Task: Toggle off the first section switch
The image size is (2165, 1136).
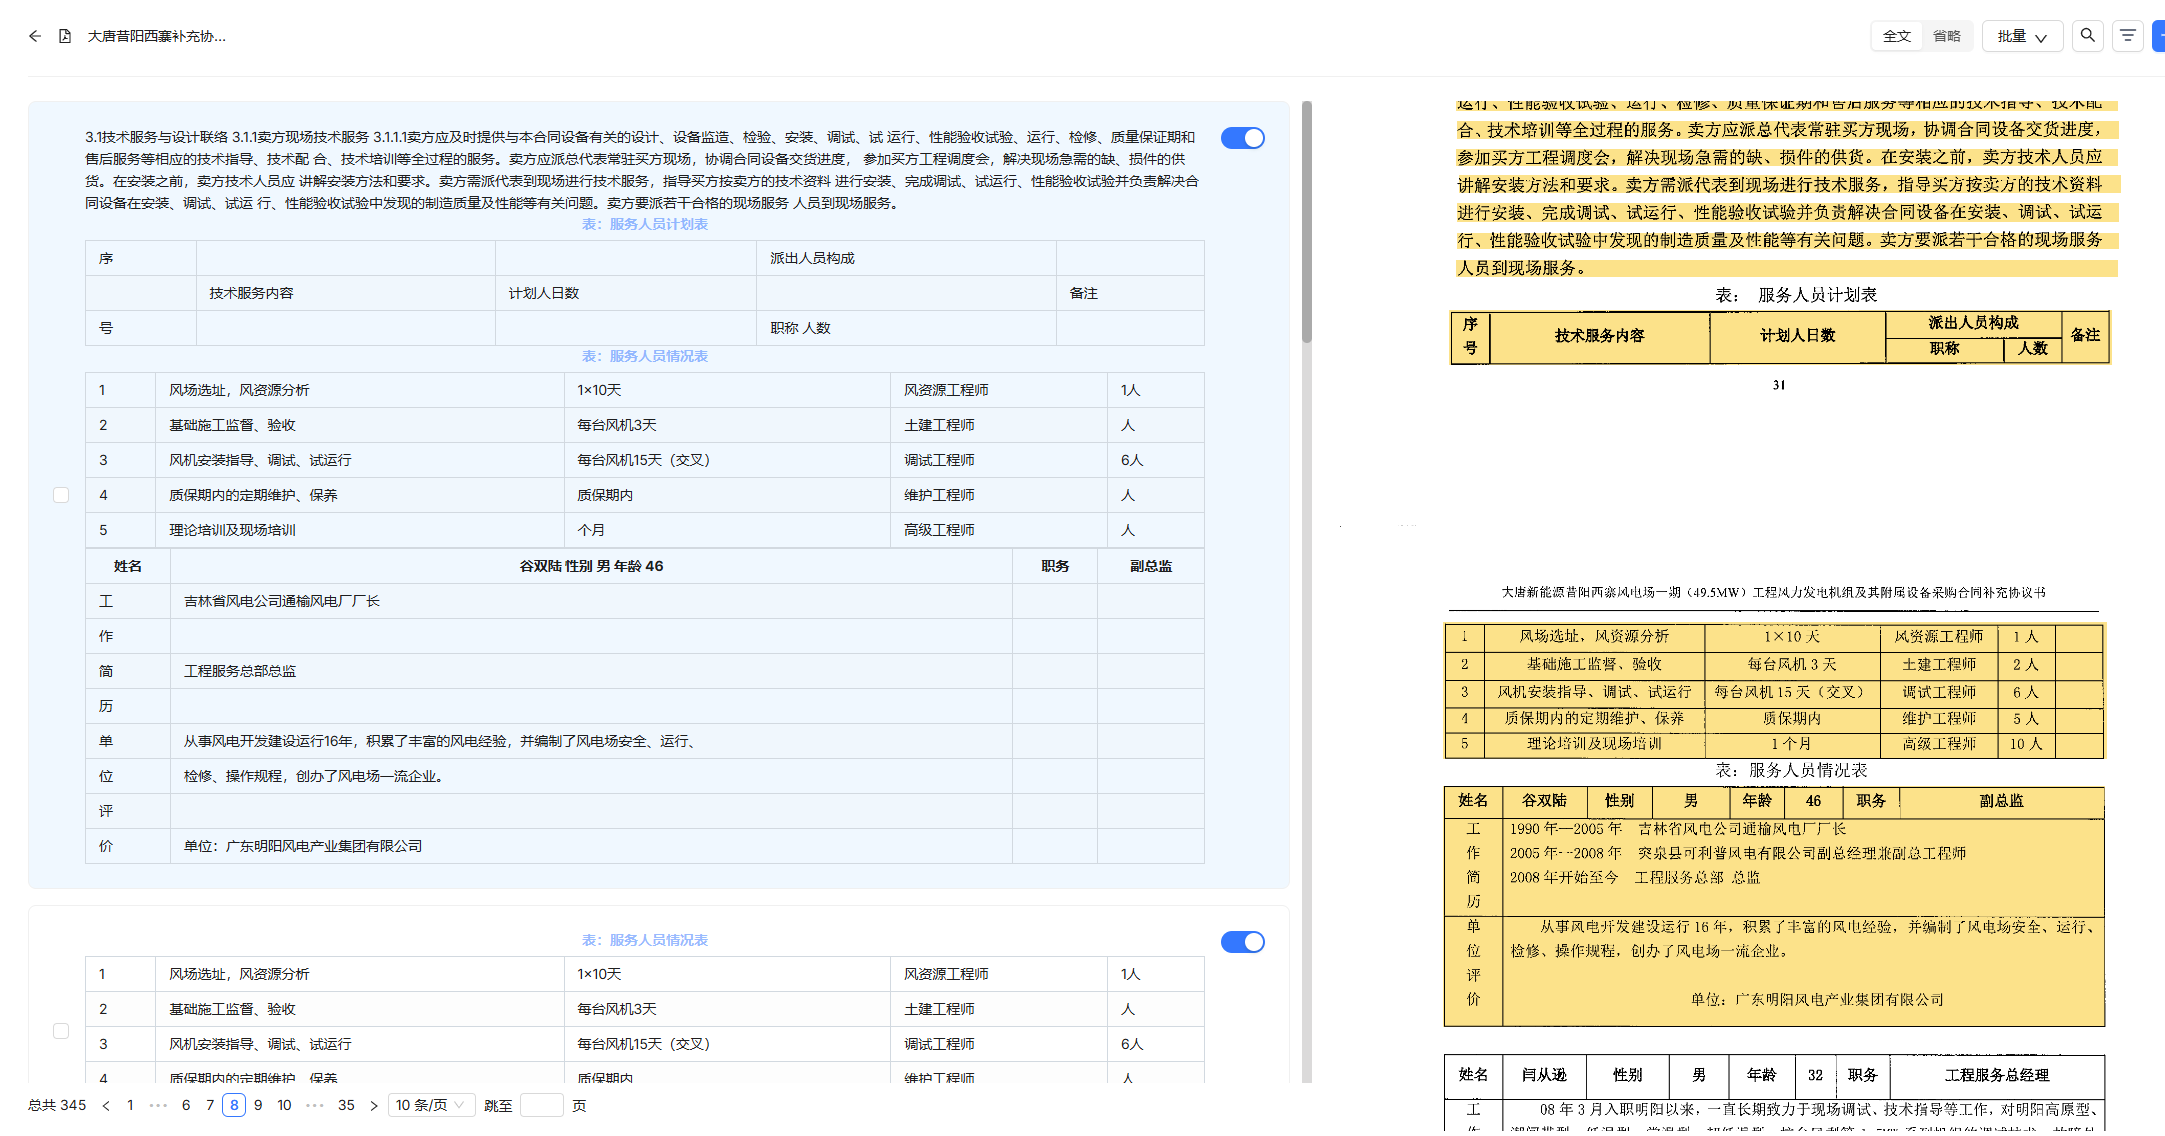Action: point(1242,138)
